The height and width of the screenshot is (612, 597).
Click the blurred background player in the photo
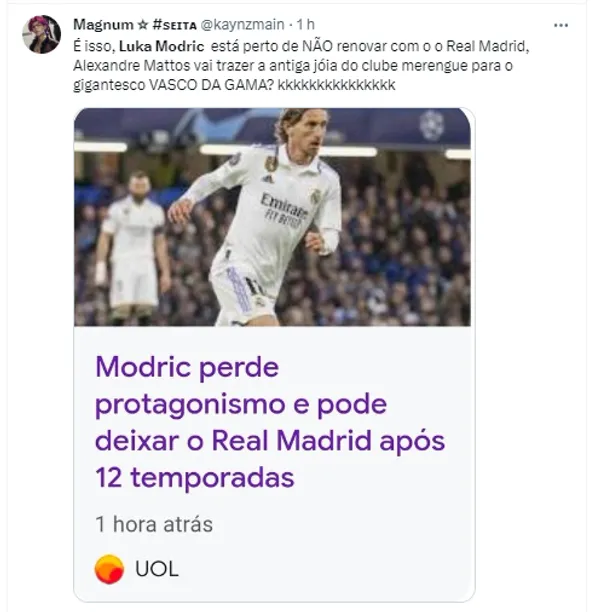click(x=133, y=247)
